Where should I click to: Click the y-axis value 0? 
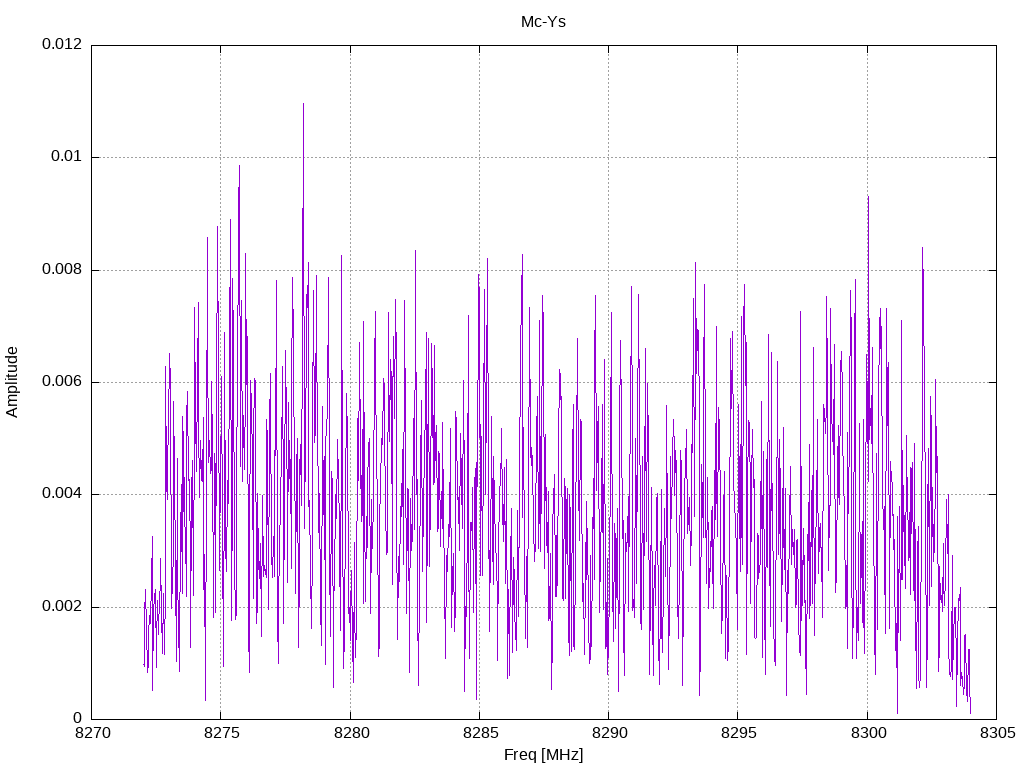[78, 718]
